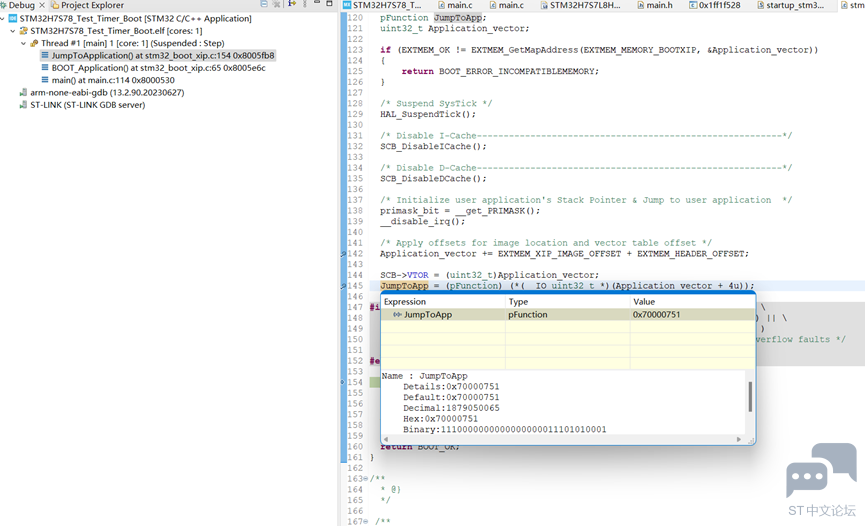Select arm-none-eabi-gdb process entry

[107, 92]
